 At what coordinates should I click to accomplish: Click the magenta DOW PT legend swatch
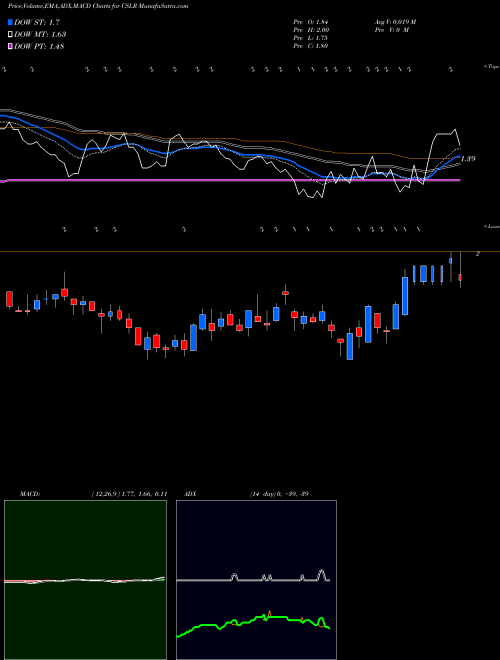tap(10, 46)
